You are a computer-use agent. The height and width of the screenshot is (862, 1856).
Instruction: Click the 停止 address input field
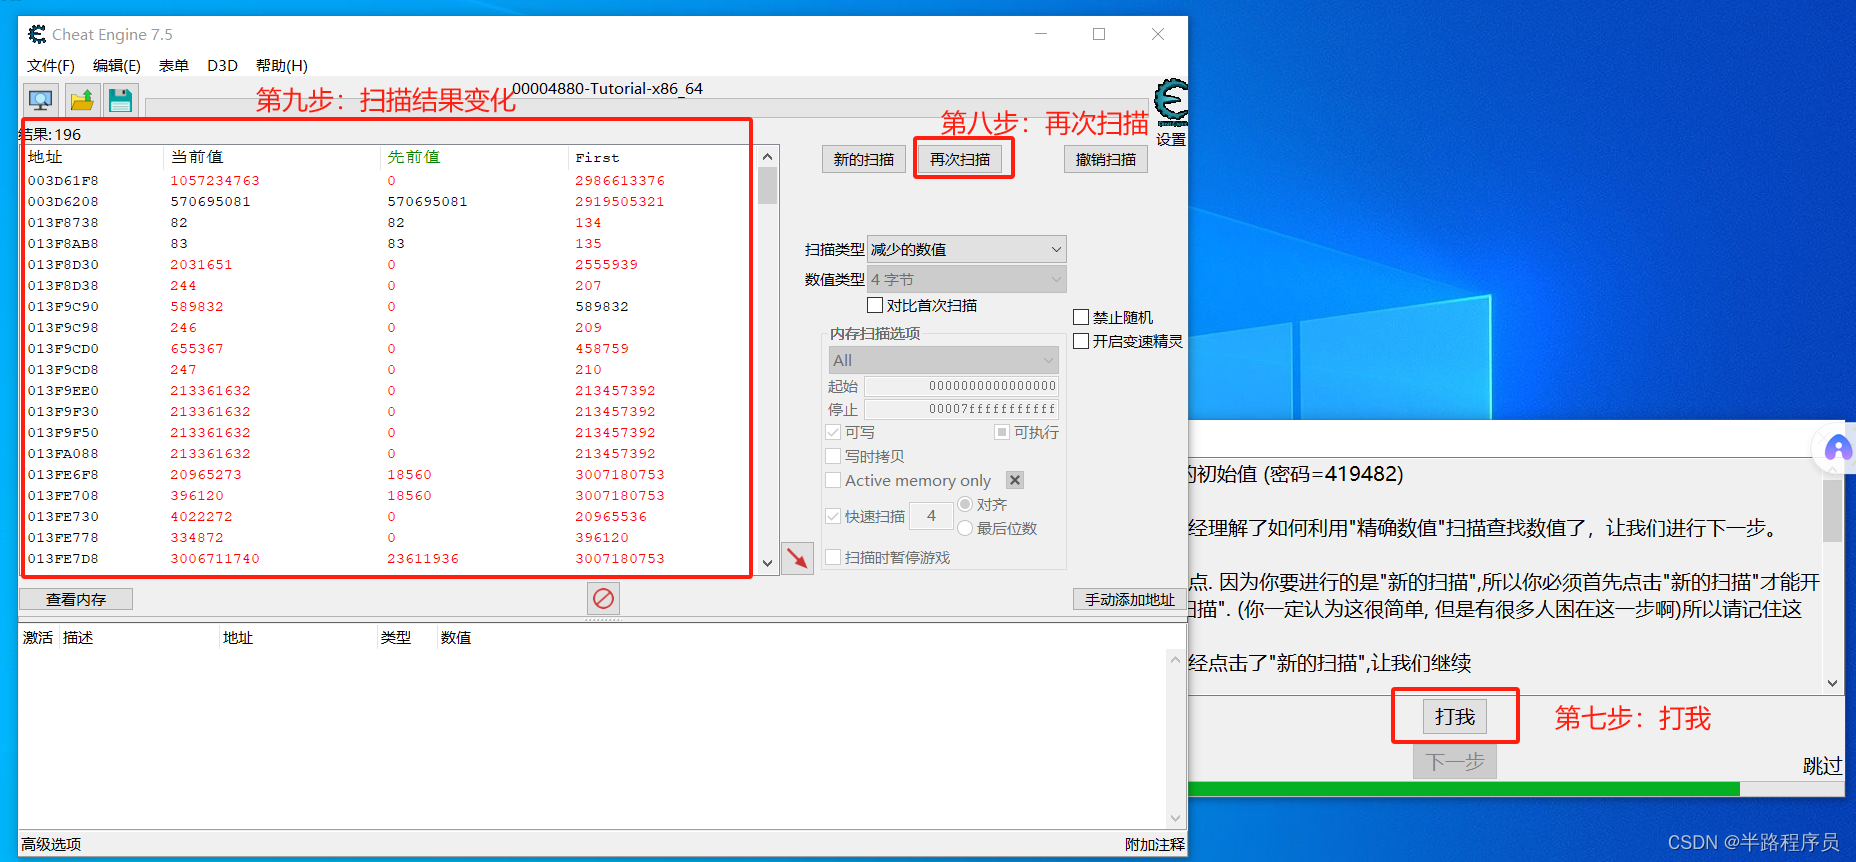962,409
